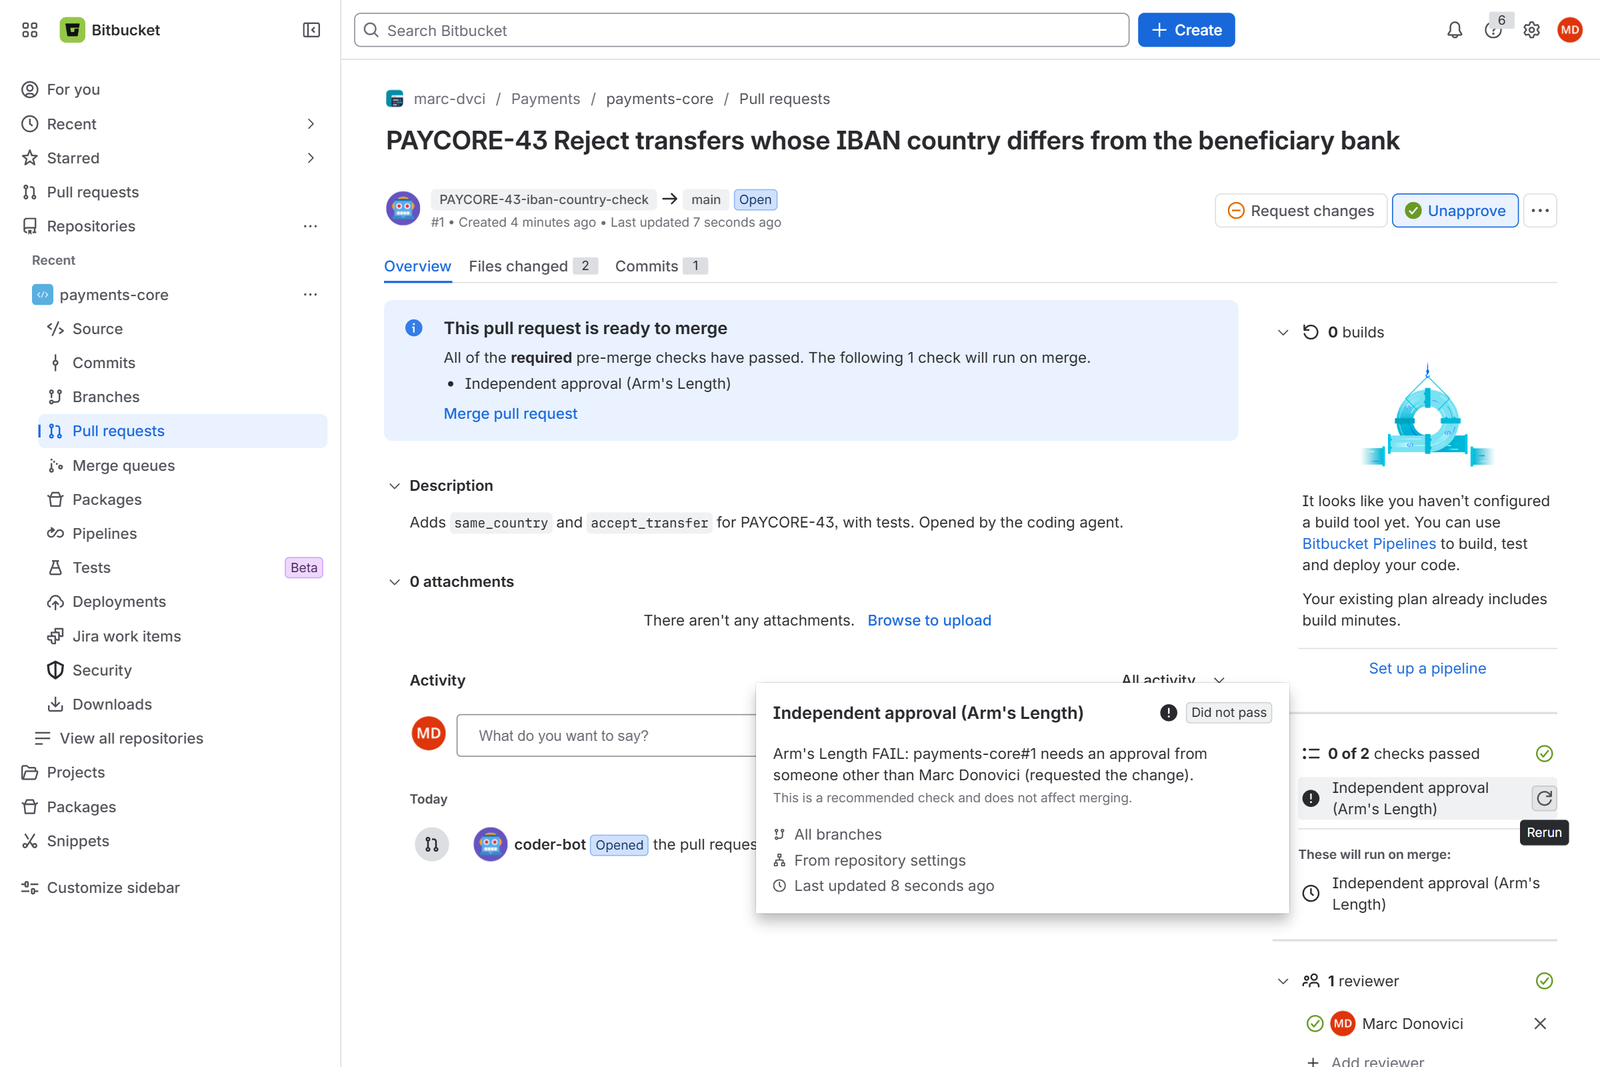
Task: Open the notifications bell
Action: tap(1455, 30)
